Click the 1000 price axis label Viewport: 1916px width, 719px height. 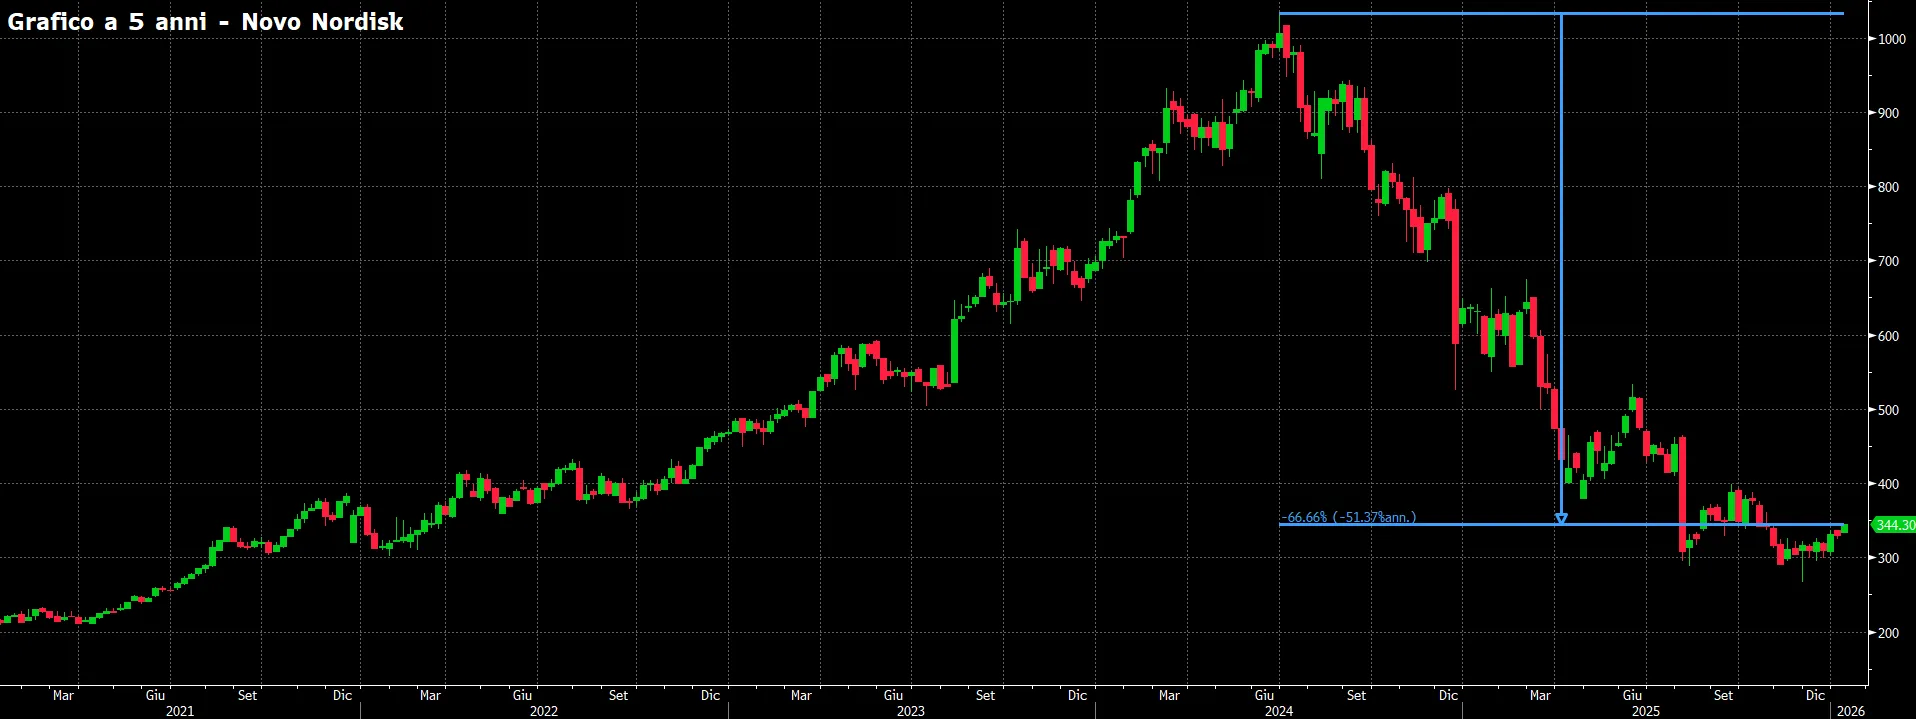coord(1890,39)
